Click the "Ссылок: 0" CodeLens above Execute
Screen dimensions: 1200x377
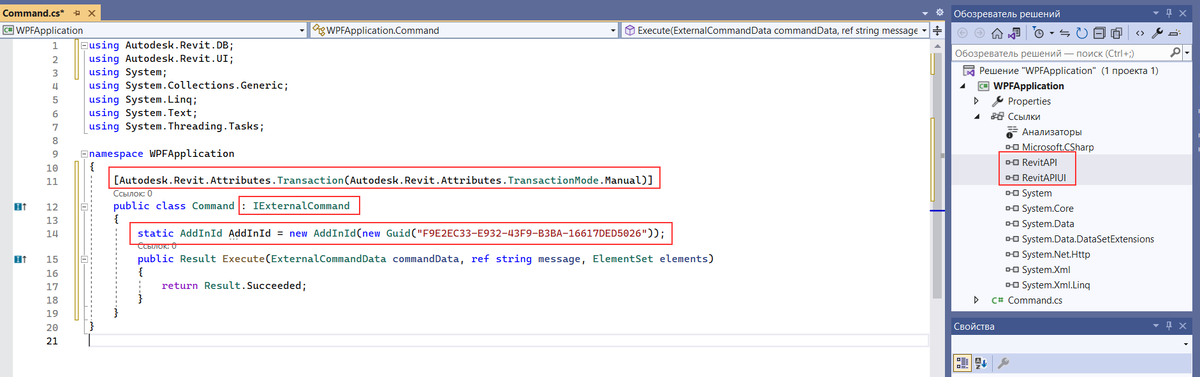click(x=157, y=245)
